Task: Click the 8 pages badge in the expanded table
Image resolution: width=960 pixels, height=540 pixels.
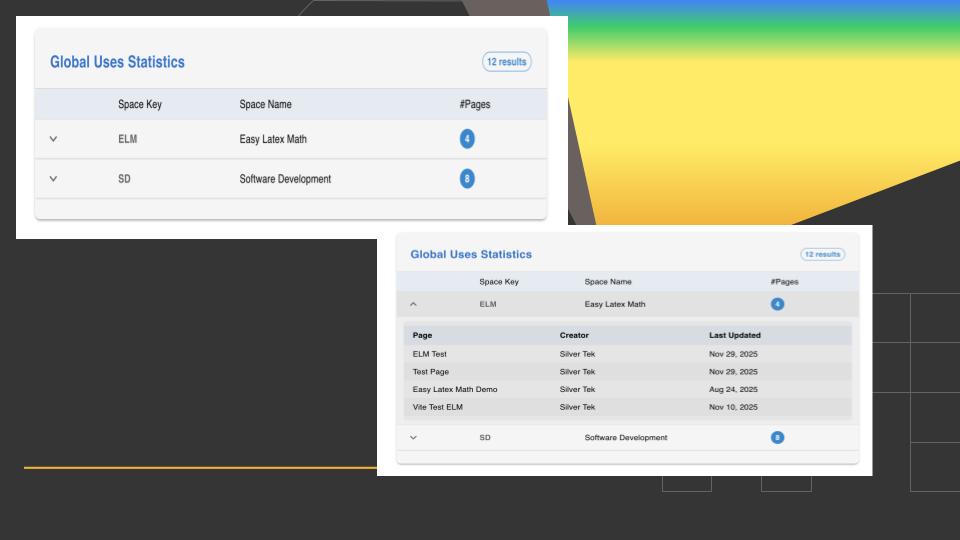Action: tap(777, 437)
